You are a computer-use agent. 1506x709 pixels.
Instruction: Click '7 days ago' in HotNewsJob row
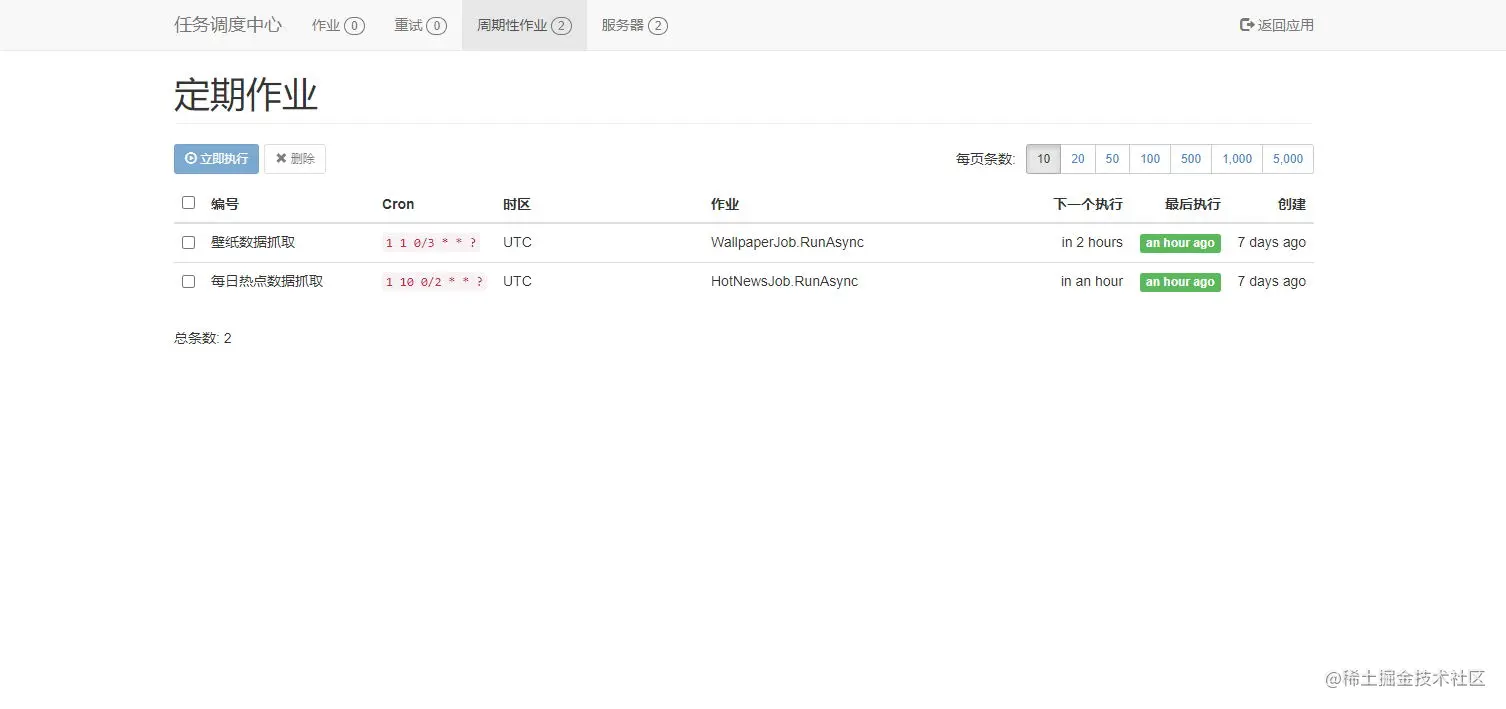(1271, 281)
